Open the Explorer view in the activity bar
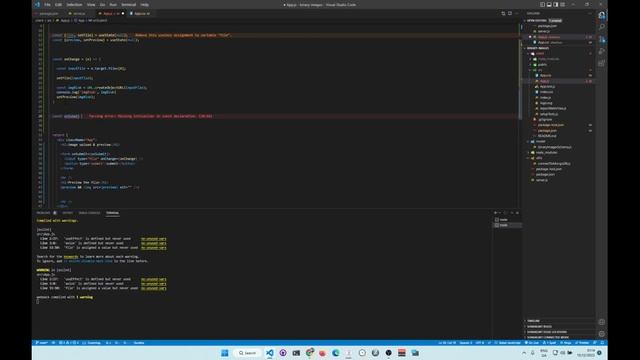The height and width of the screenshot is (360, 640). tap(602, 16)
